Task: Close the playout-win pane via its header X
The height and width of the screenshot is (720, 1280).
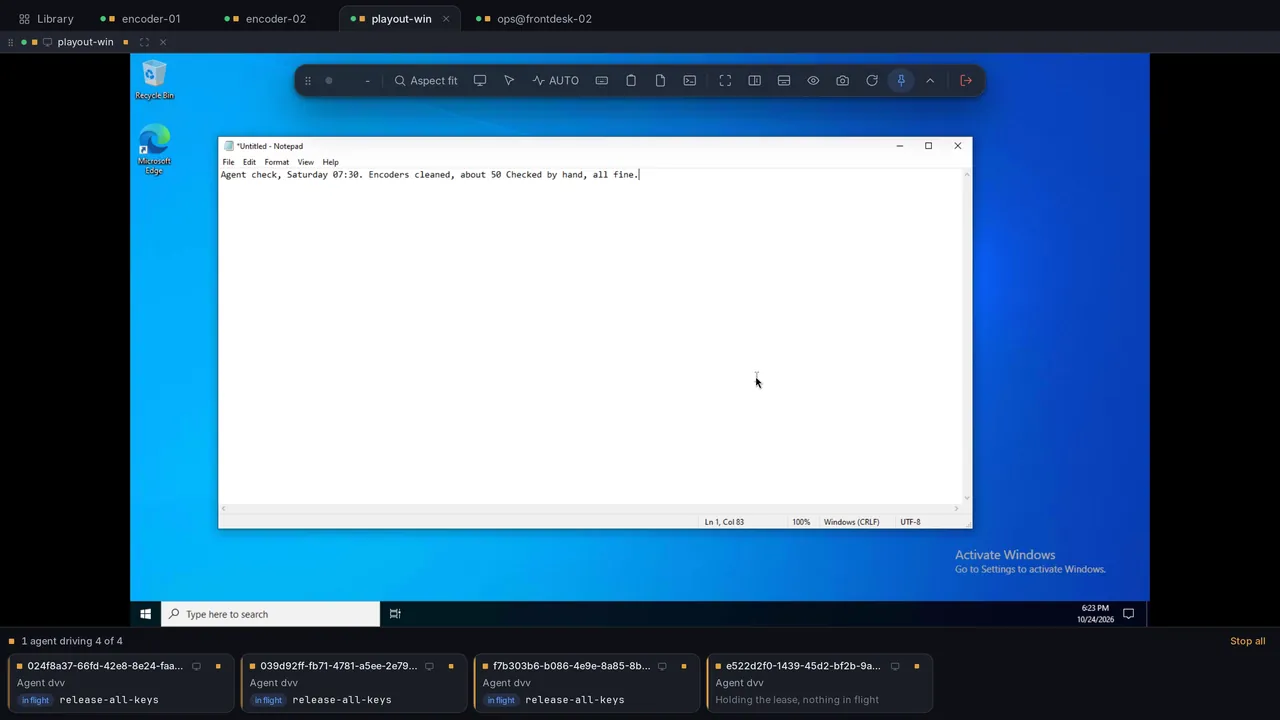Action: click(163, 42)
